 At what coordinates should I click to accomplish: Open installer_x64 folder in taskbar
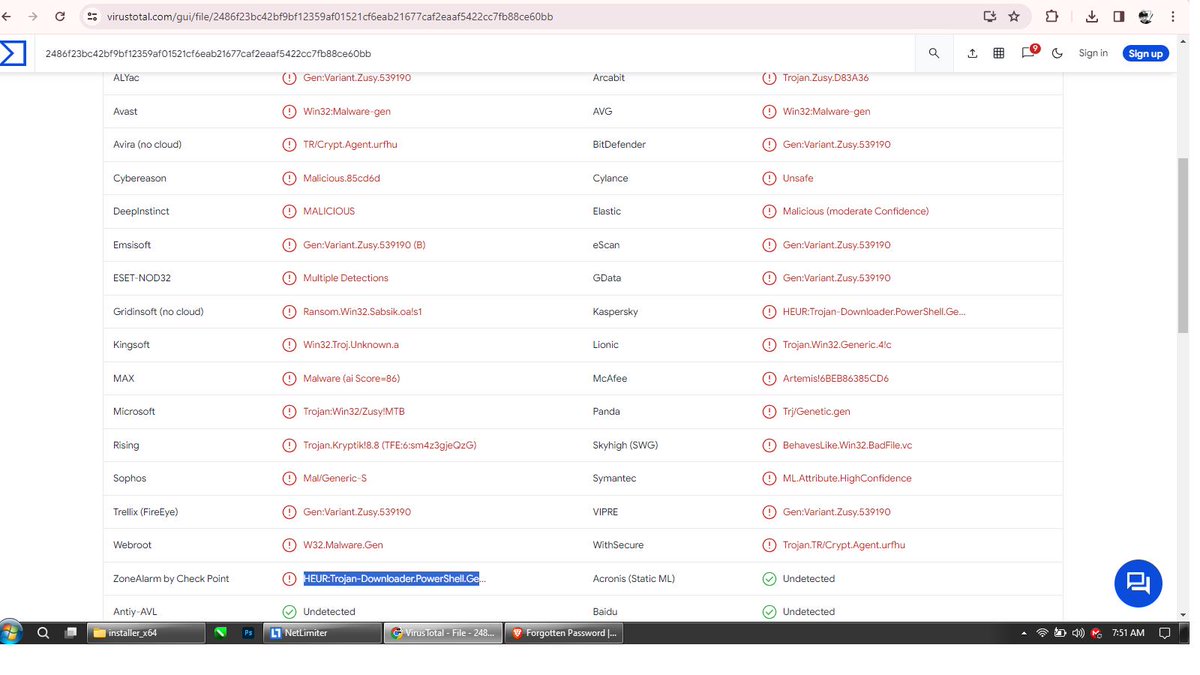point(145,633)
